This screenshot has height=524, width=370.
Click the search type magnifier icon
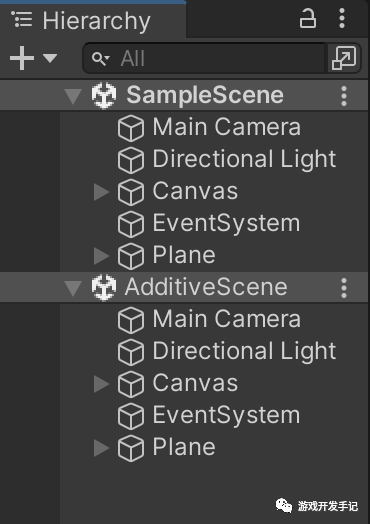(100, 58)
